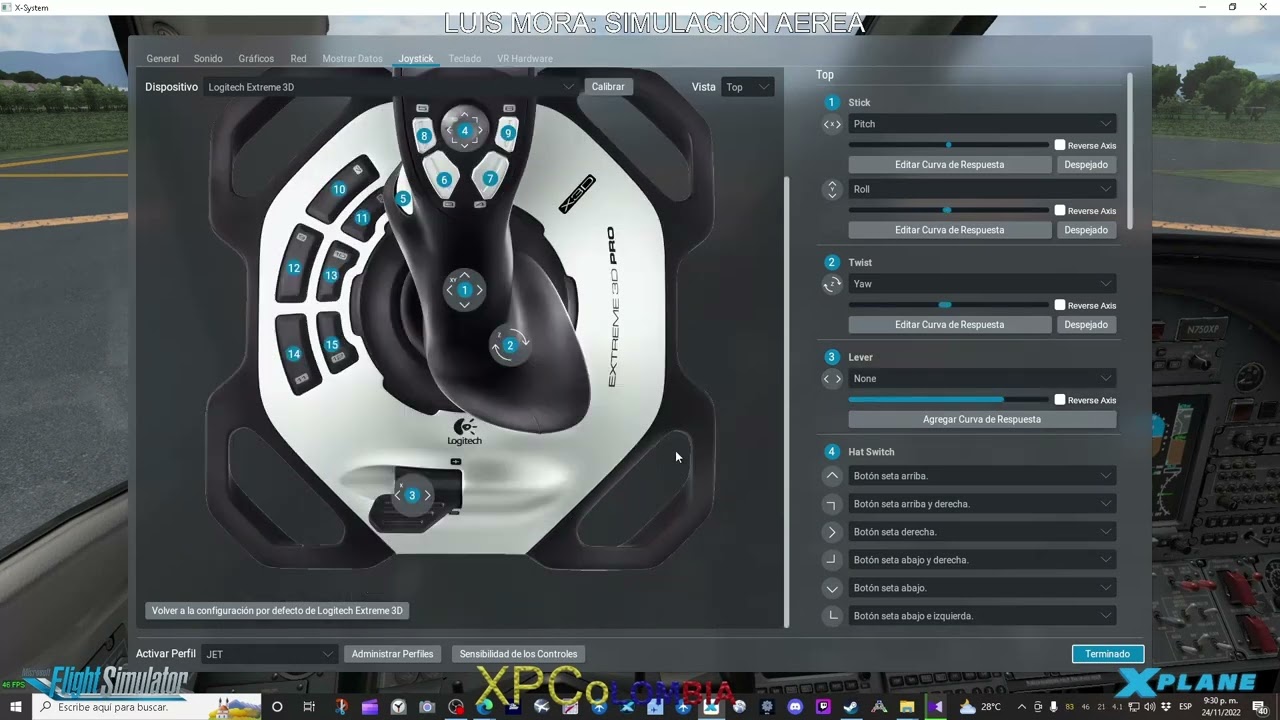Open the Yaw axis assignment dropdown
The height and width of the screenshot is (720, 1280).
[x=982, y=284]
